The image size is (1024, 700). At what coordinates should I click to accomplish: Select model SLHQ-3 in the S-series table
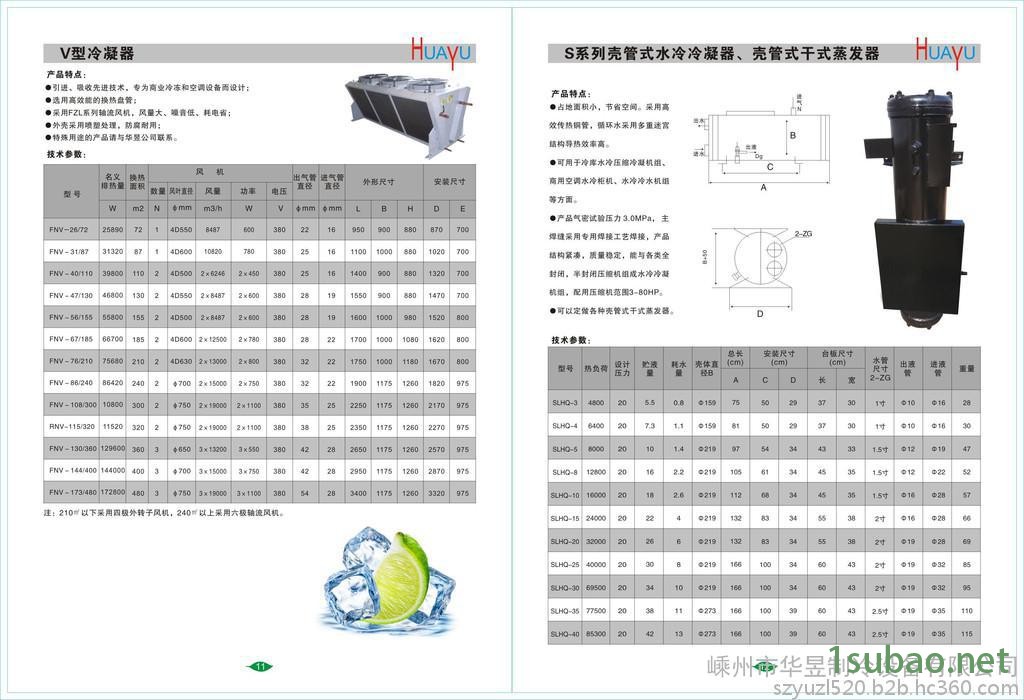click(x=565, y=403)
